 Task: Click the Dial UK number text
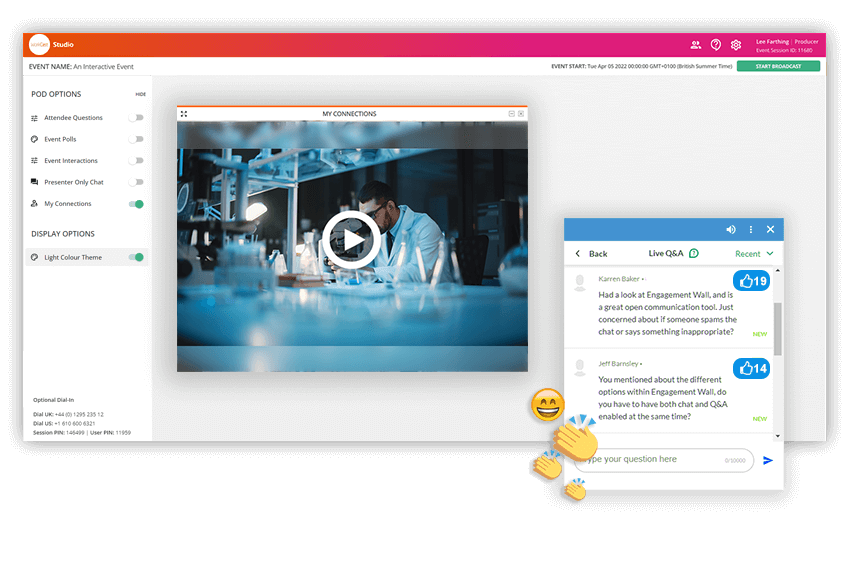[68, 414]
